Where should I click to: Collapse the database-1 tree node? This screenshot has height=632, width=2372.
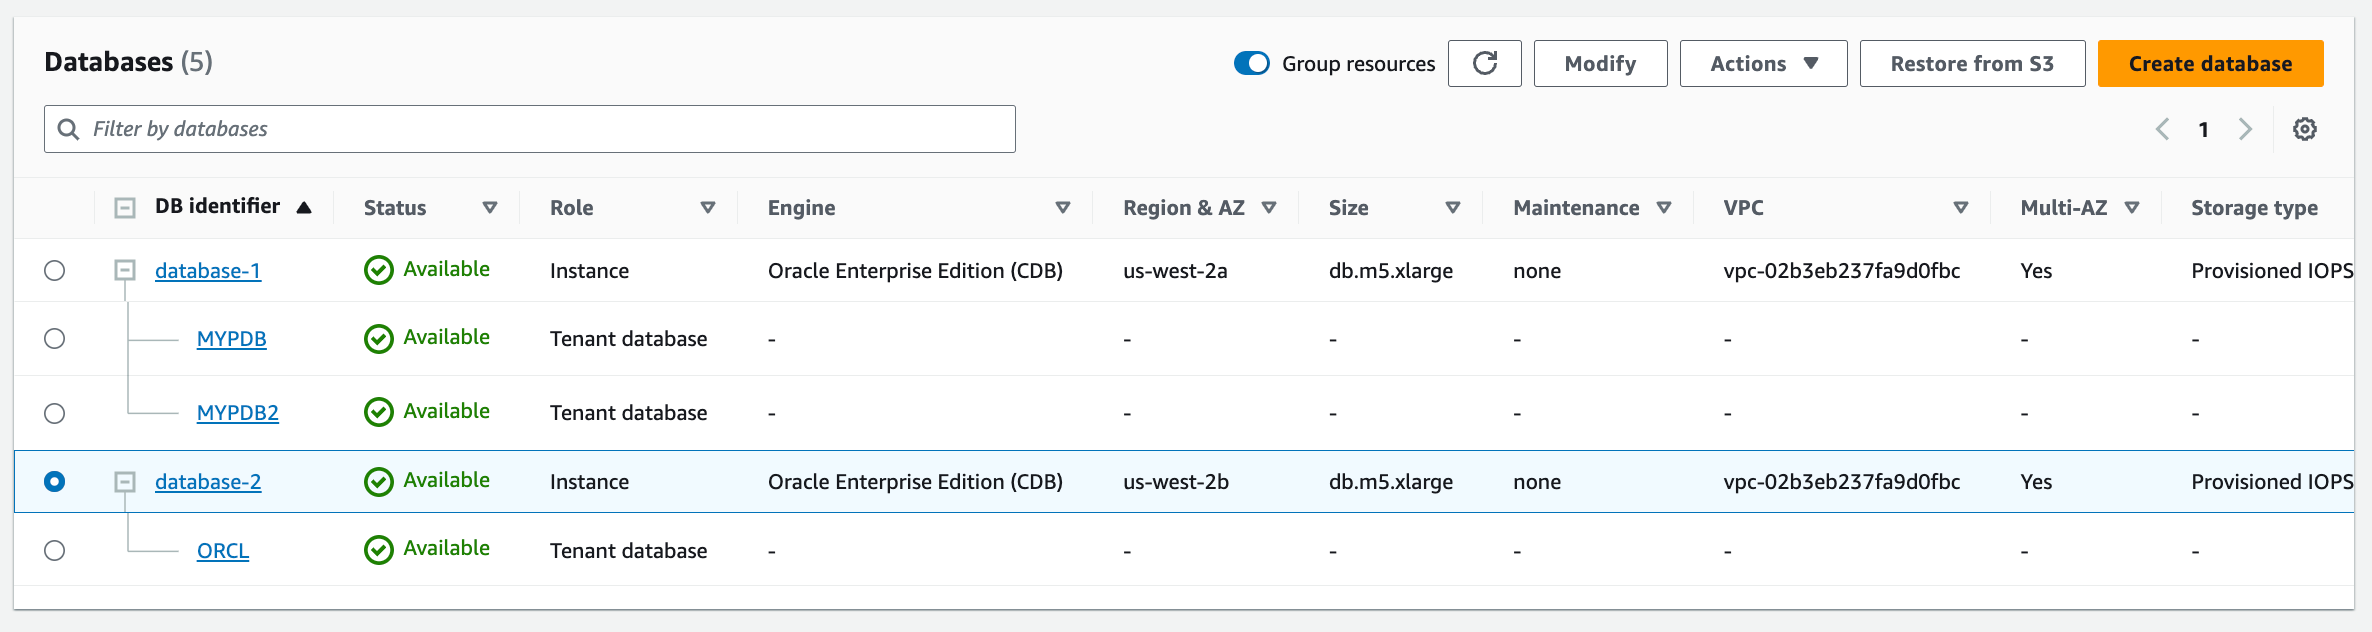[125, 271]
